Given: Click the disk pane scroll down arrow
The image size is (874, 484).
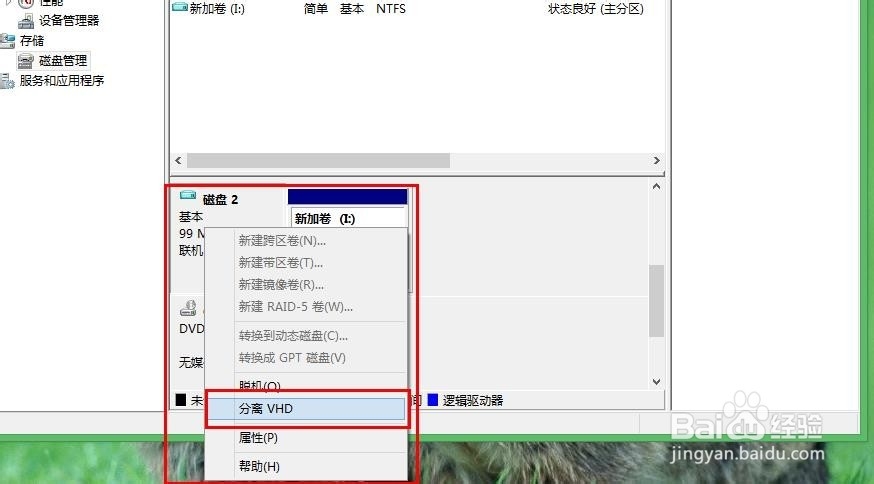Looking at the screenshot, I should click(657, 382).
